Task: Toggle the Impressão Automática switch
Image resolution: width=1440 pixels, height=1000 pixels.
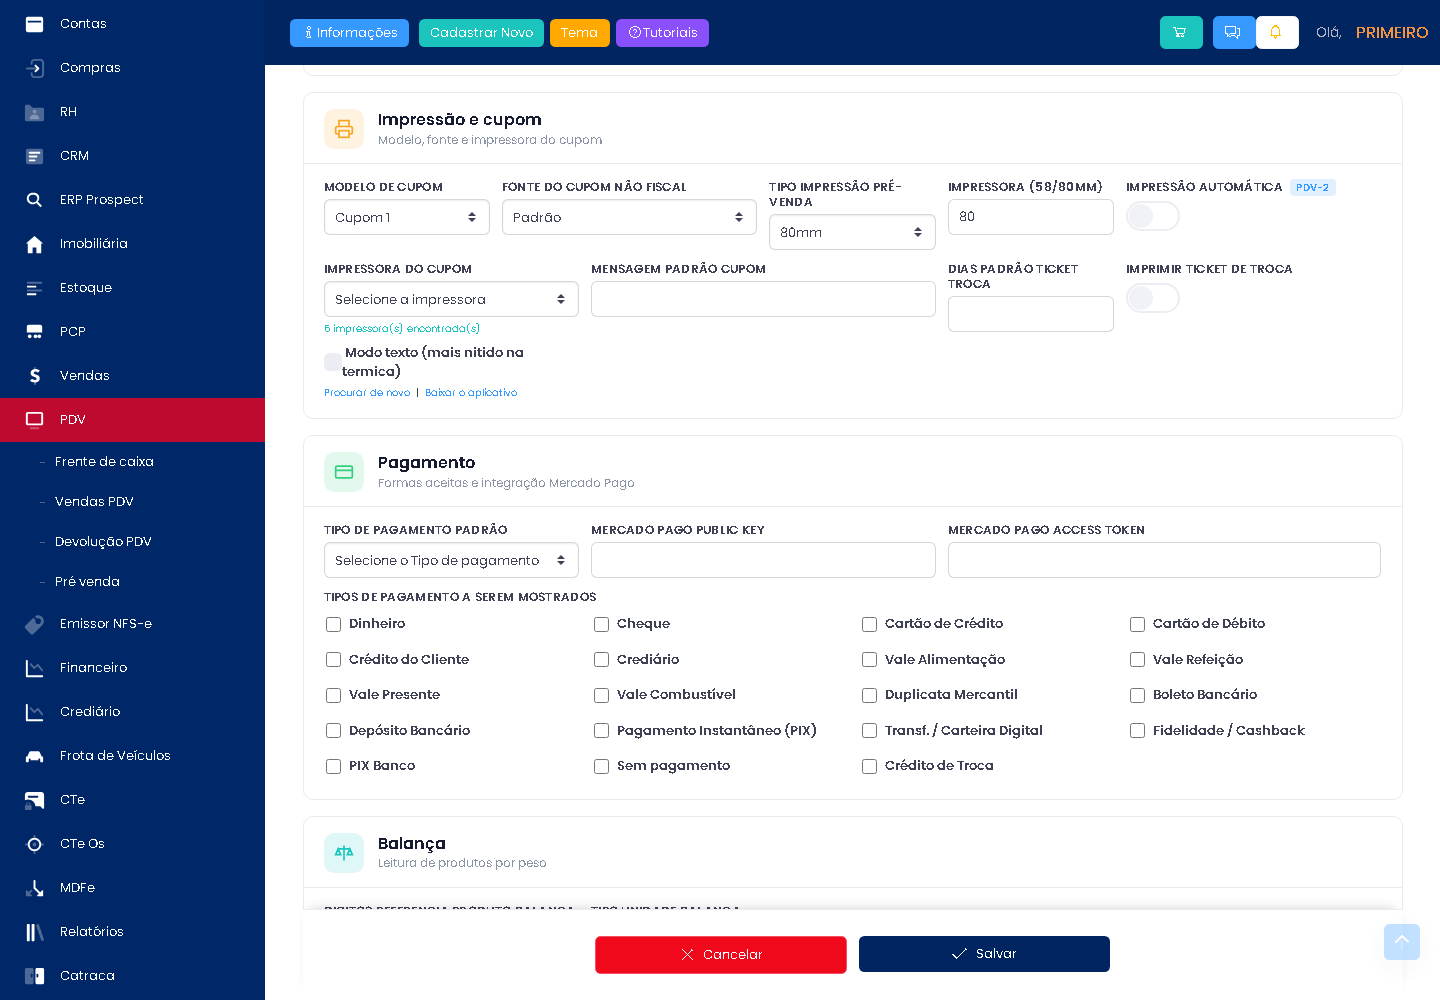Action: tap(1153, 216)
